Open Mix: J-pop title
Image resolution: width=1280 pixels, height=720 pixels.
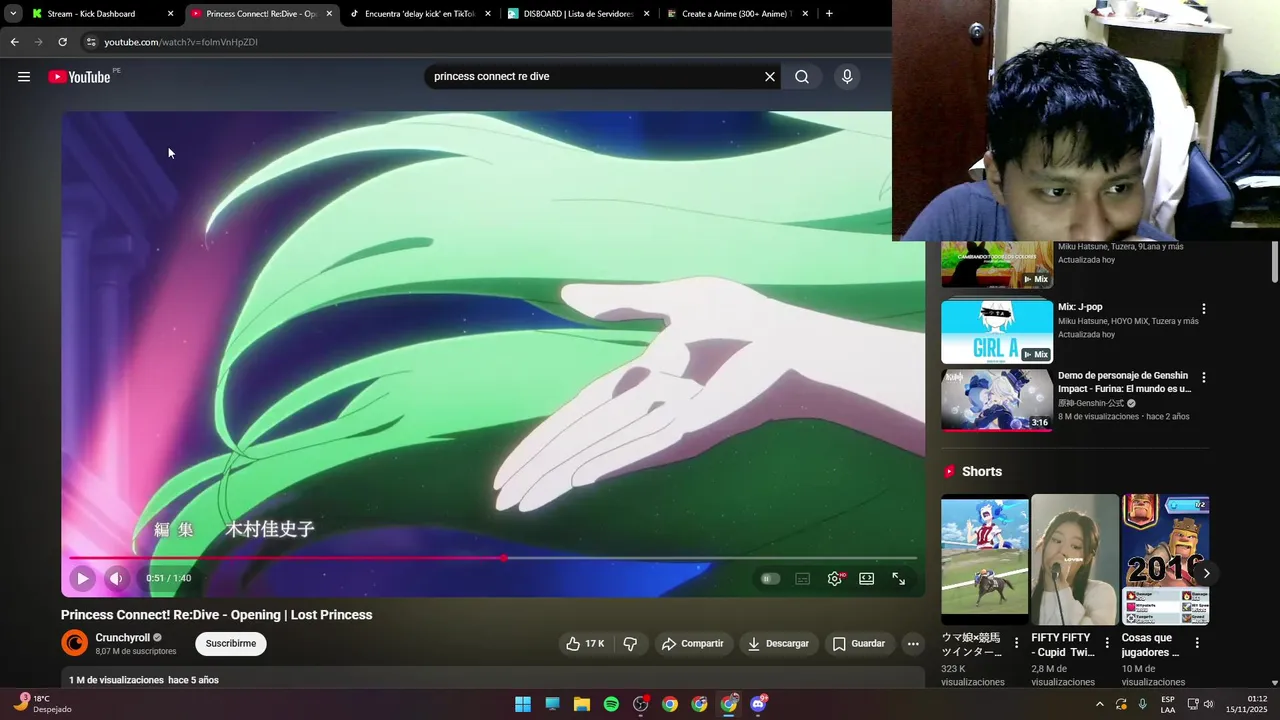pyautogui.click(x=1080, y=307)
